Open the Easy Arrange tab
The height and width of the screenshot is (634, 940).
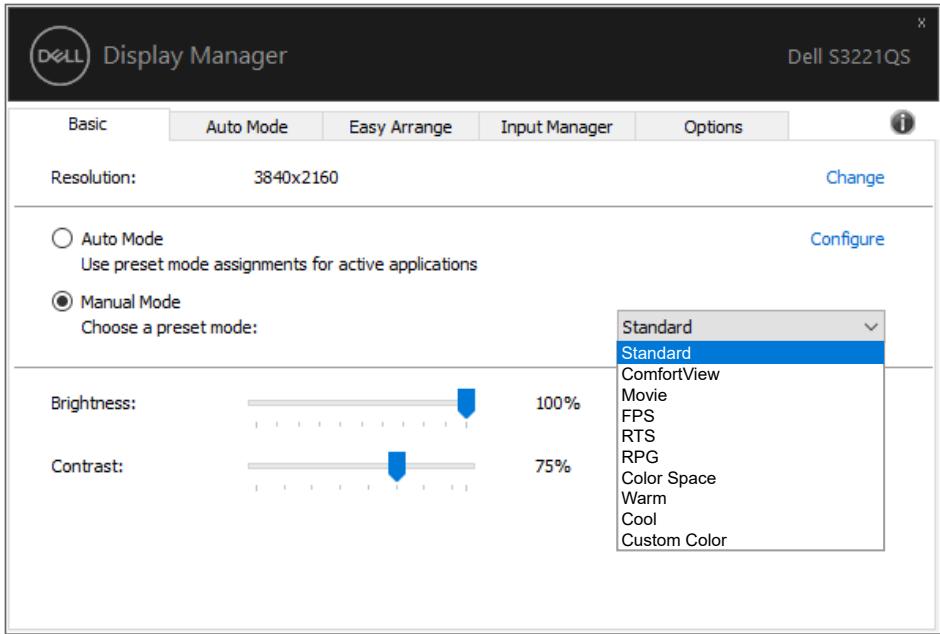pyautogui.click(x=400, y=127)
